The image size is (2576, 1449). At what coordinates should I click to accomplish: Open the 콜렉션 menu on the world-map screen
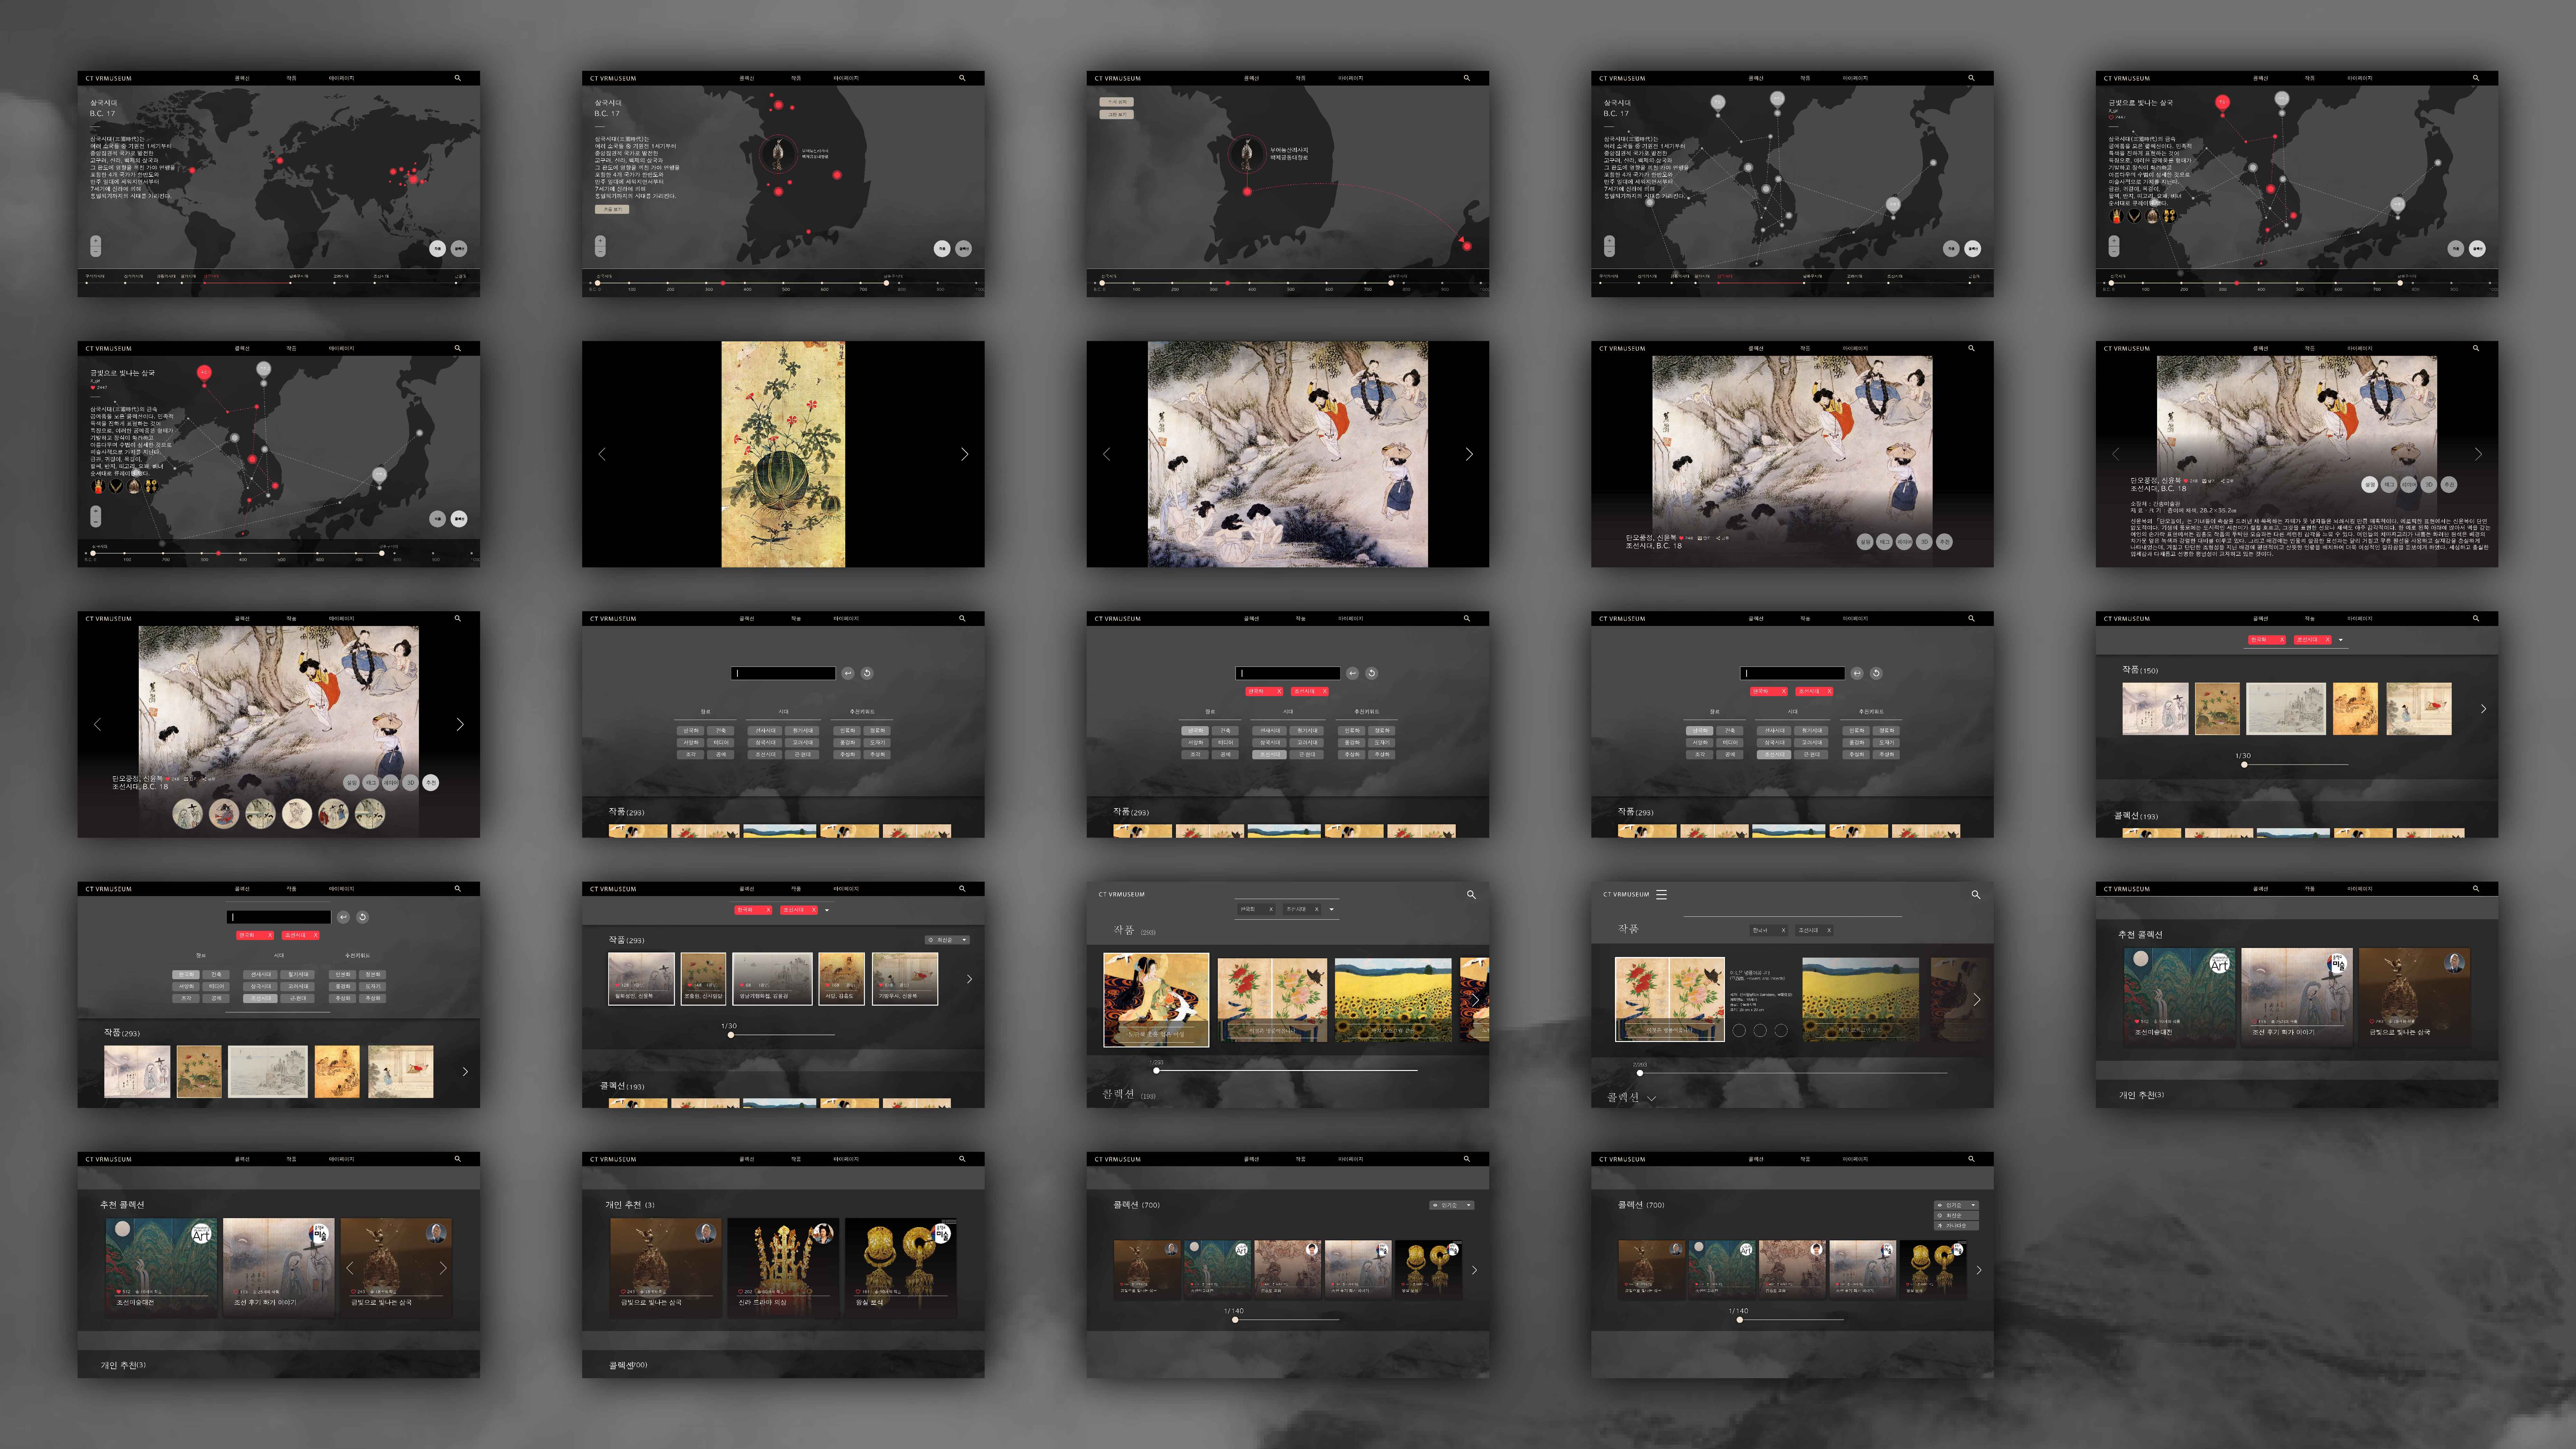[242, 78]
